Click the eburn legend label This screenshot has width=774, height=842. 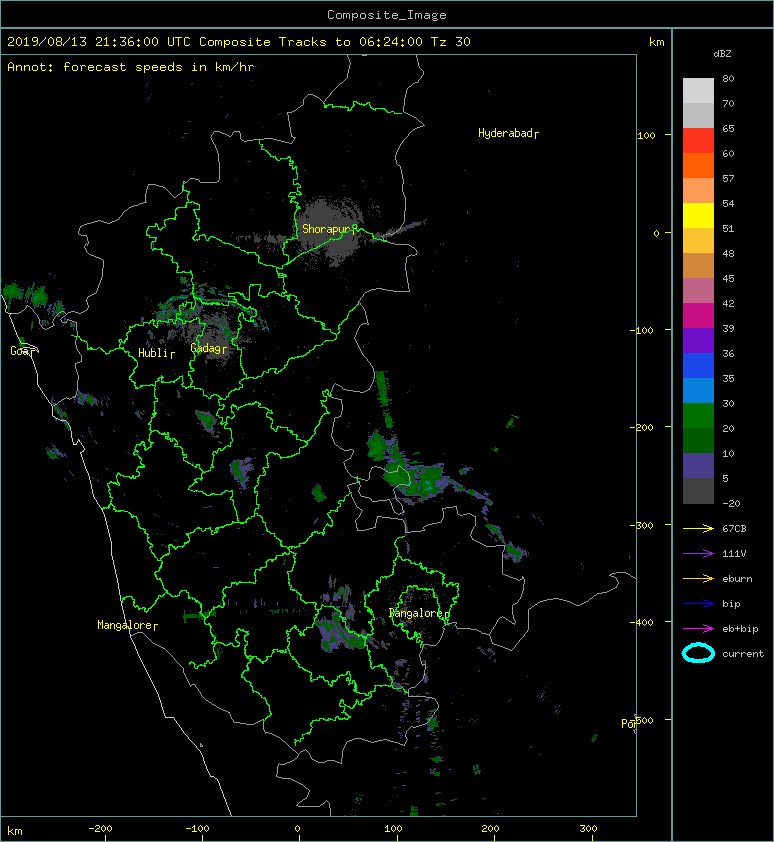coord(737,579)
